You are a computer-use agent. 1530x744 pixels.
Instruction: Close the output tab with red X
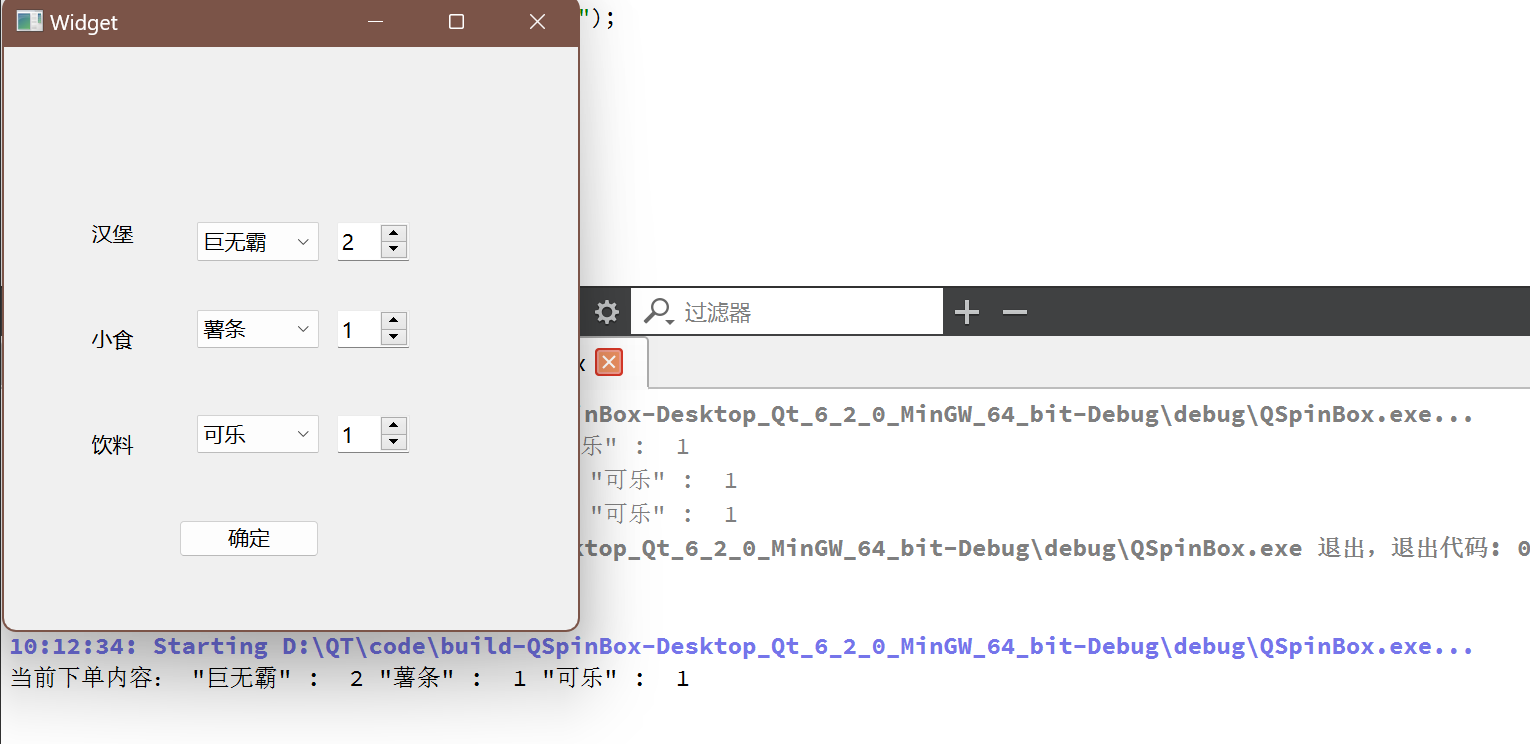609,362
